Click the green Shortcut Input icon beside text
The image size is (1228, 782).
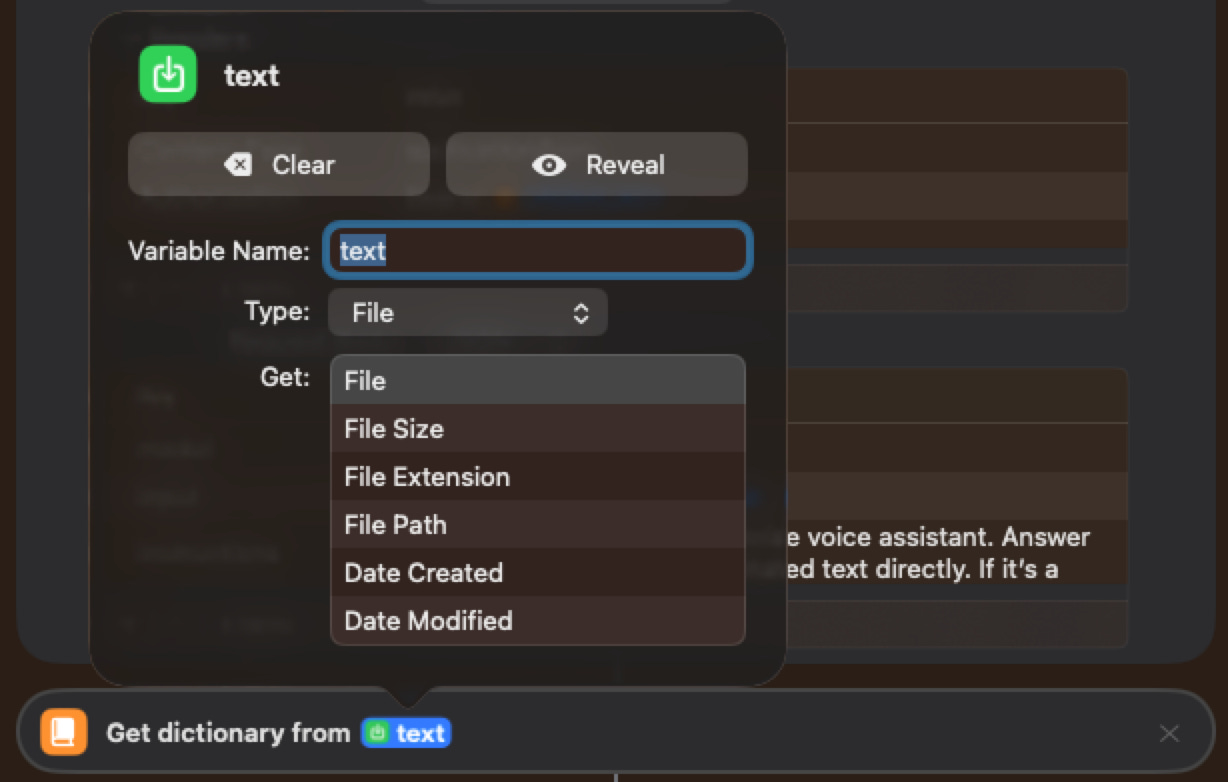point(168,74)
